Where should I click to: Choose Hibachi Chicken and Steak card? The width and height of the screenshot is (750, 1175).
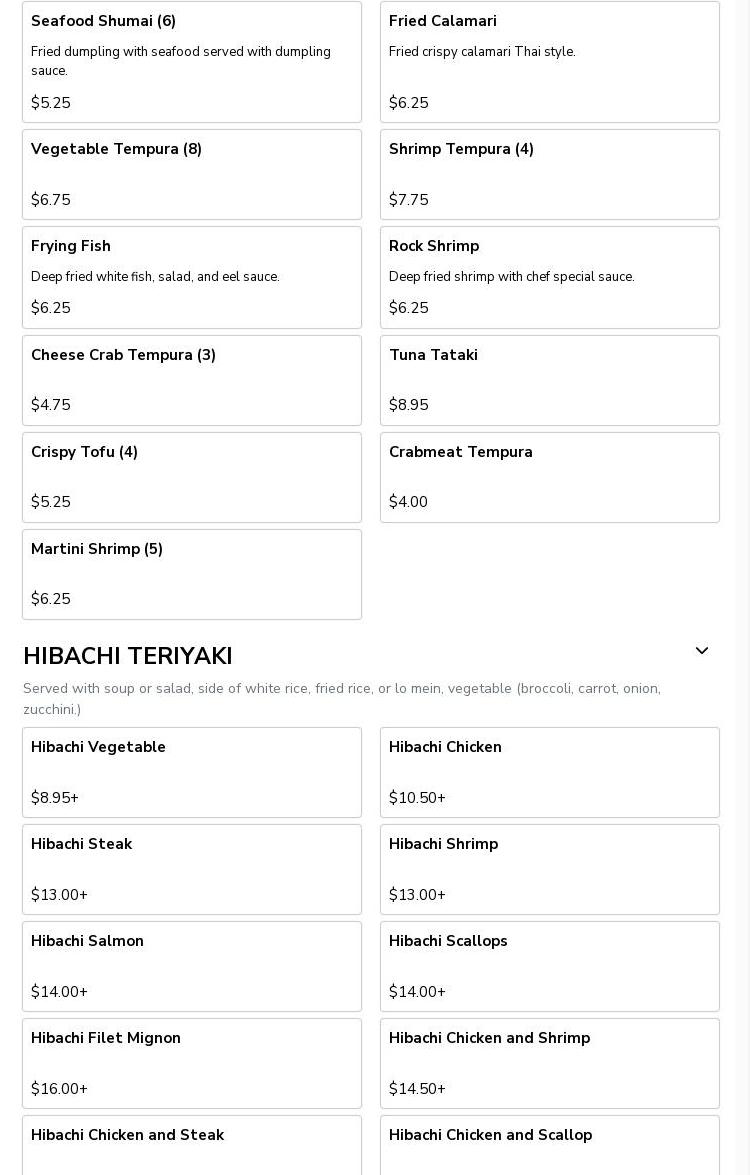coord(192,1145)
